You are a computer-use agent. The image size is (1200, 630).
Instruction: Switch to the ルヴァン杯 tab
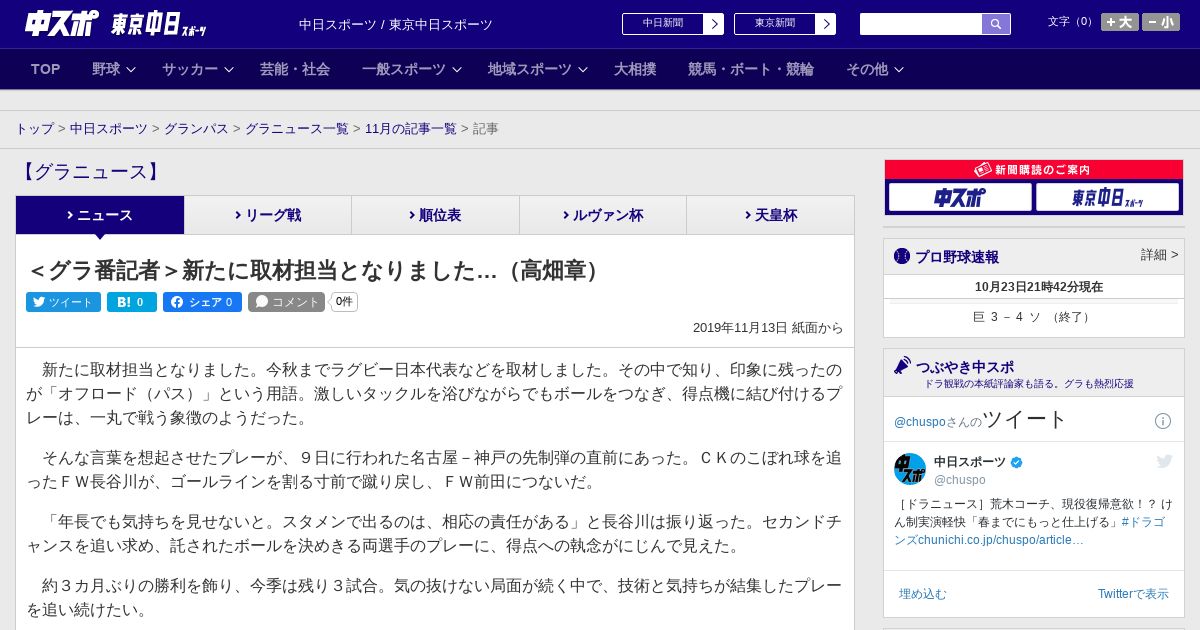click(x=603, y=215)
